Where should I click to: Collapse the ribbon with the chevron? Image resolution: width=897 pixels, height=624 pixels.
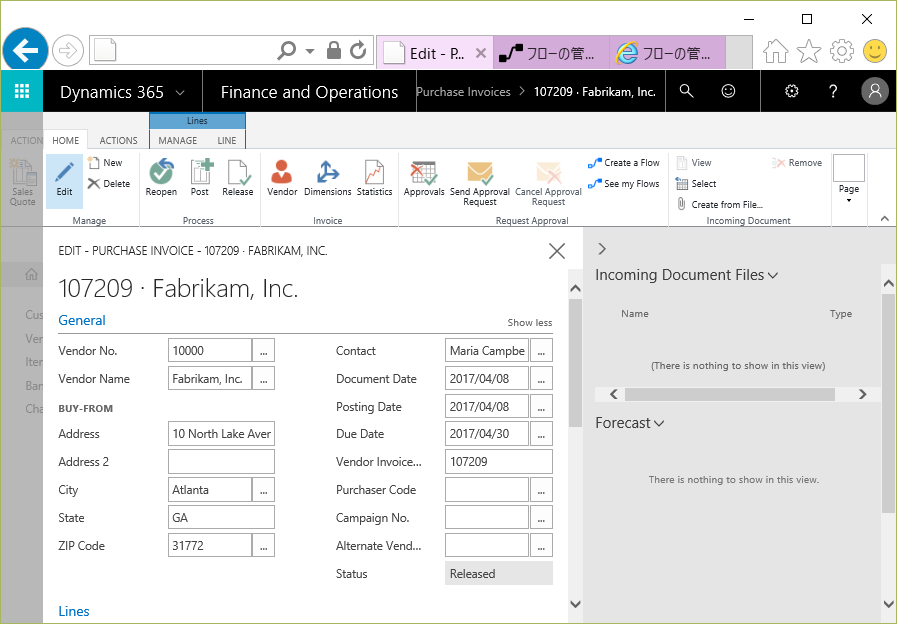click(x=884, y=218)
